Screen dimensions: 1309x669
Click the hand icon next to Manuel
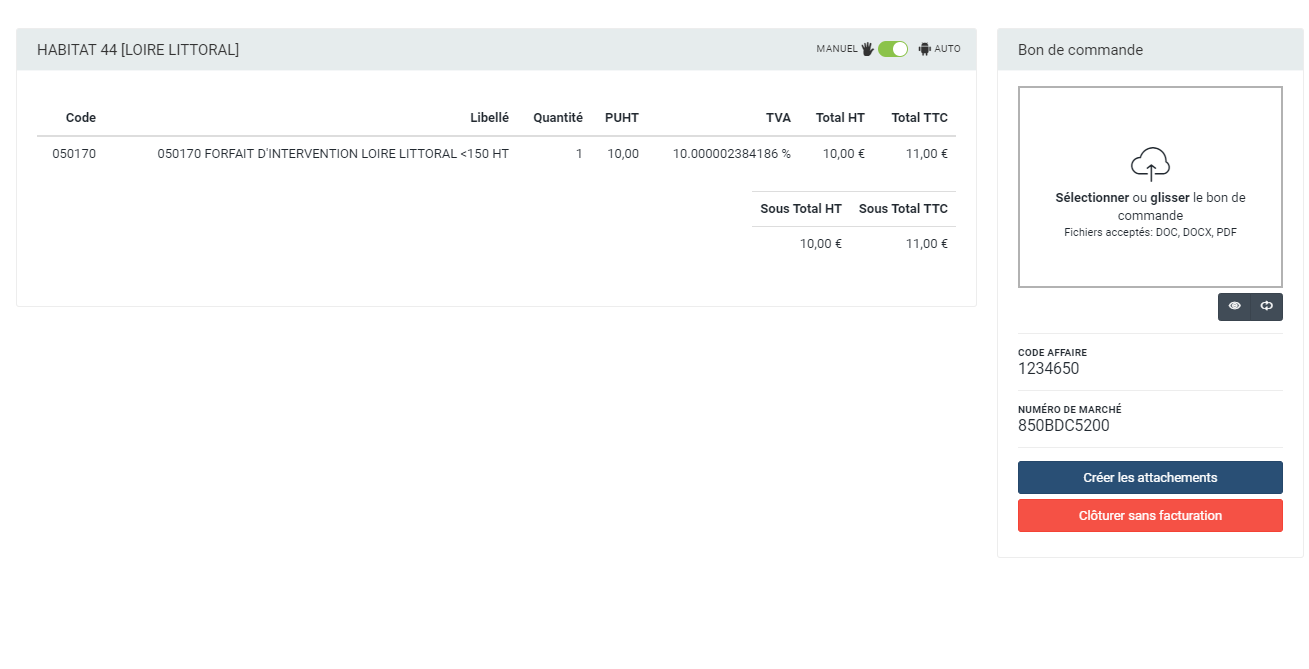click(x=867, y=49)
